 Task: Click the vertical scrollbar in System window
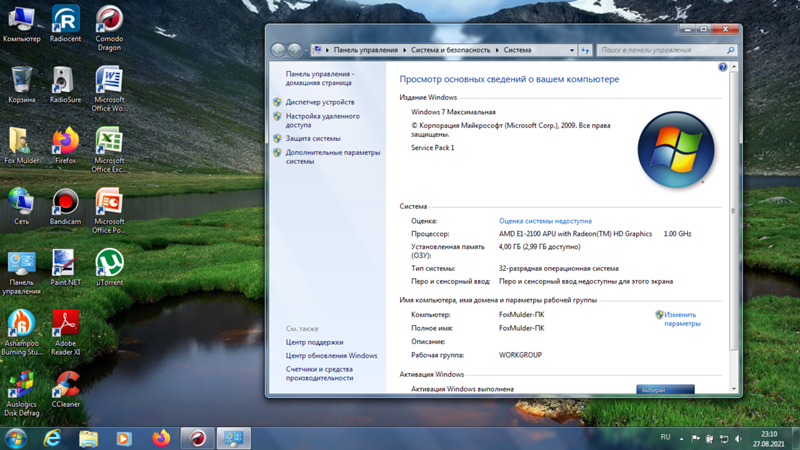[x=734, y=211]
